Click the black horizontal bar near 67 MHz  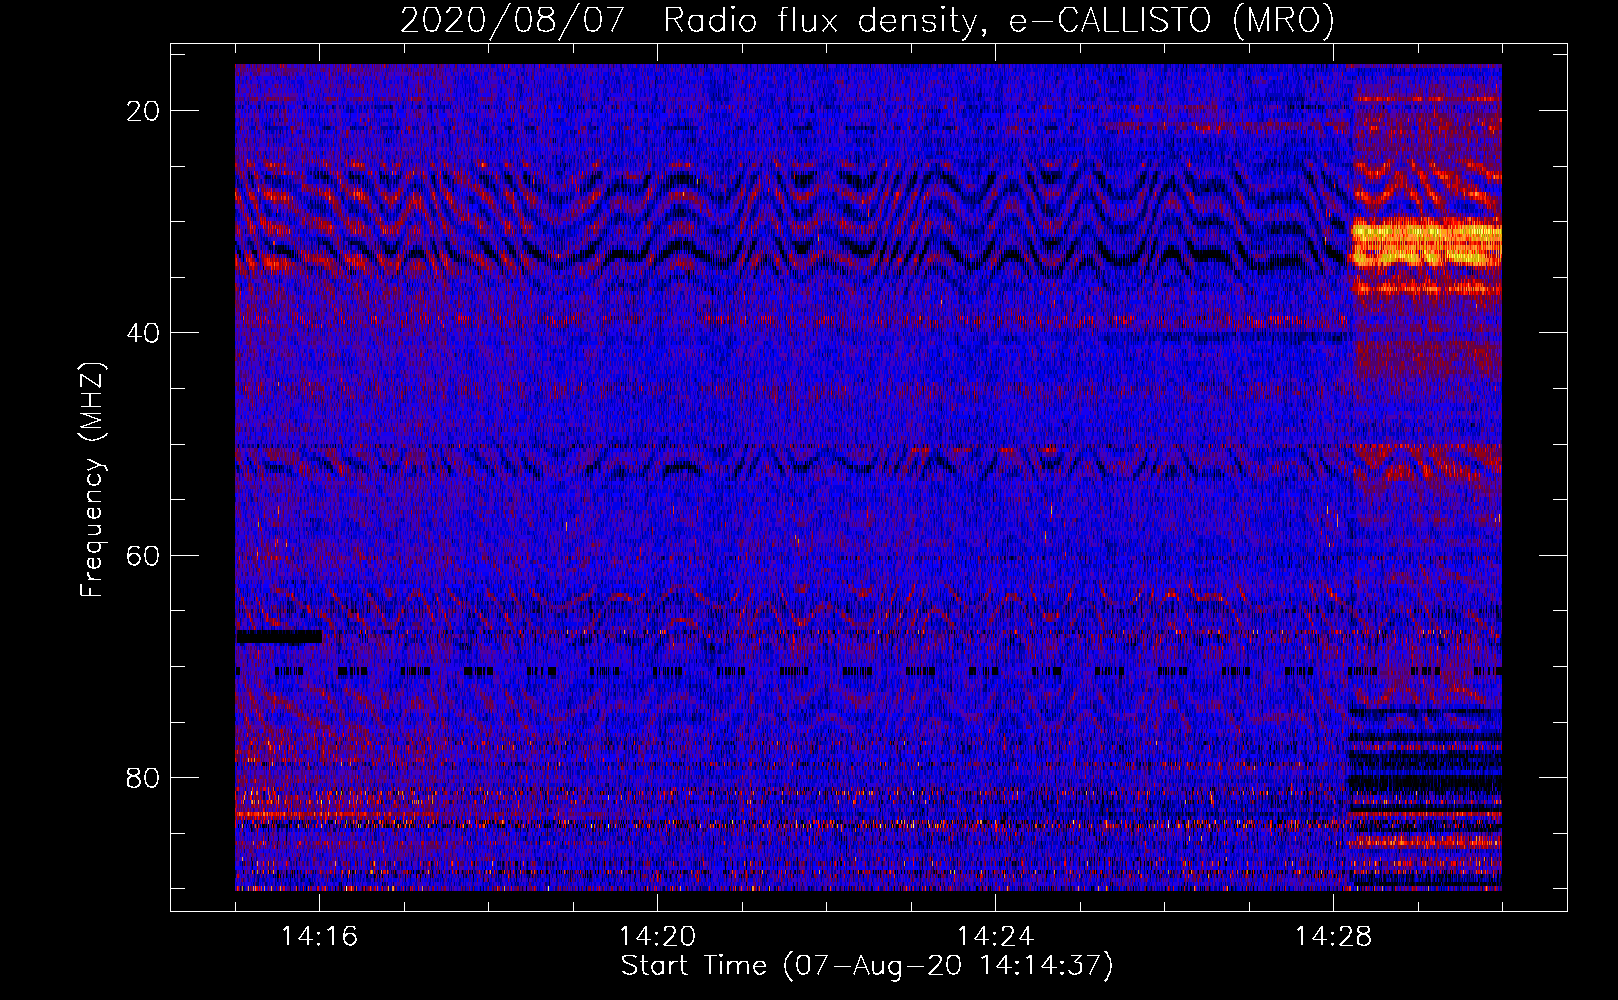click(279, 636)
